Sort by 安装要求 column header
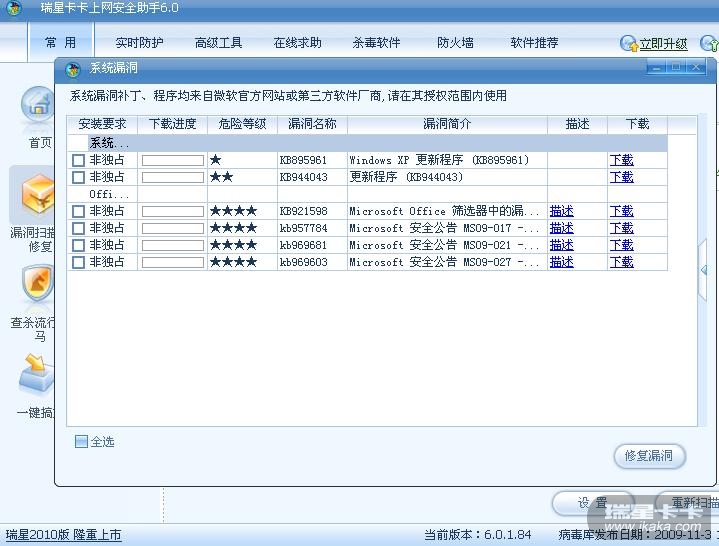719x546 pixels. [102, 124]
